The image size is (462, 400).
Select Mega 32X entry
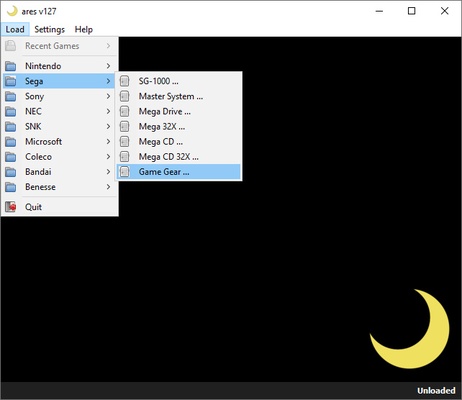tap(178, 127)
